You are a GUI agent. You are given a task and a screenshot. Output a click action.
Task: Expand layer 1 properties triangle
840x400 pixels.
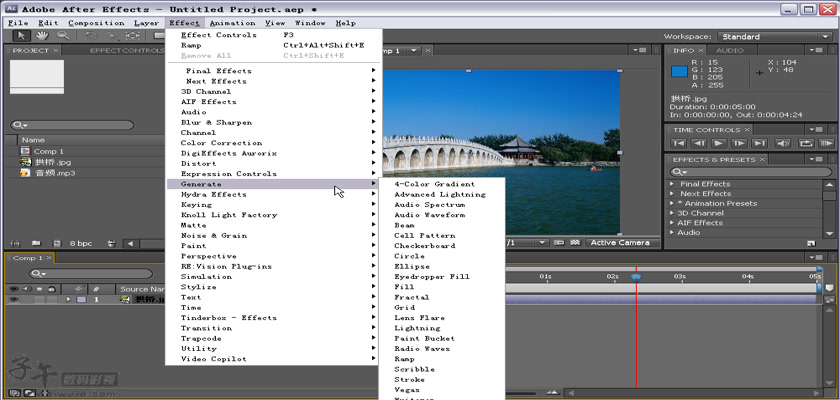click(69, 299)
